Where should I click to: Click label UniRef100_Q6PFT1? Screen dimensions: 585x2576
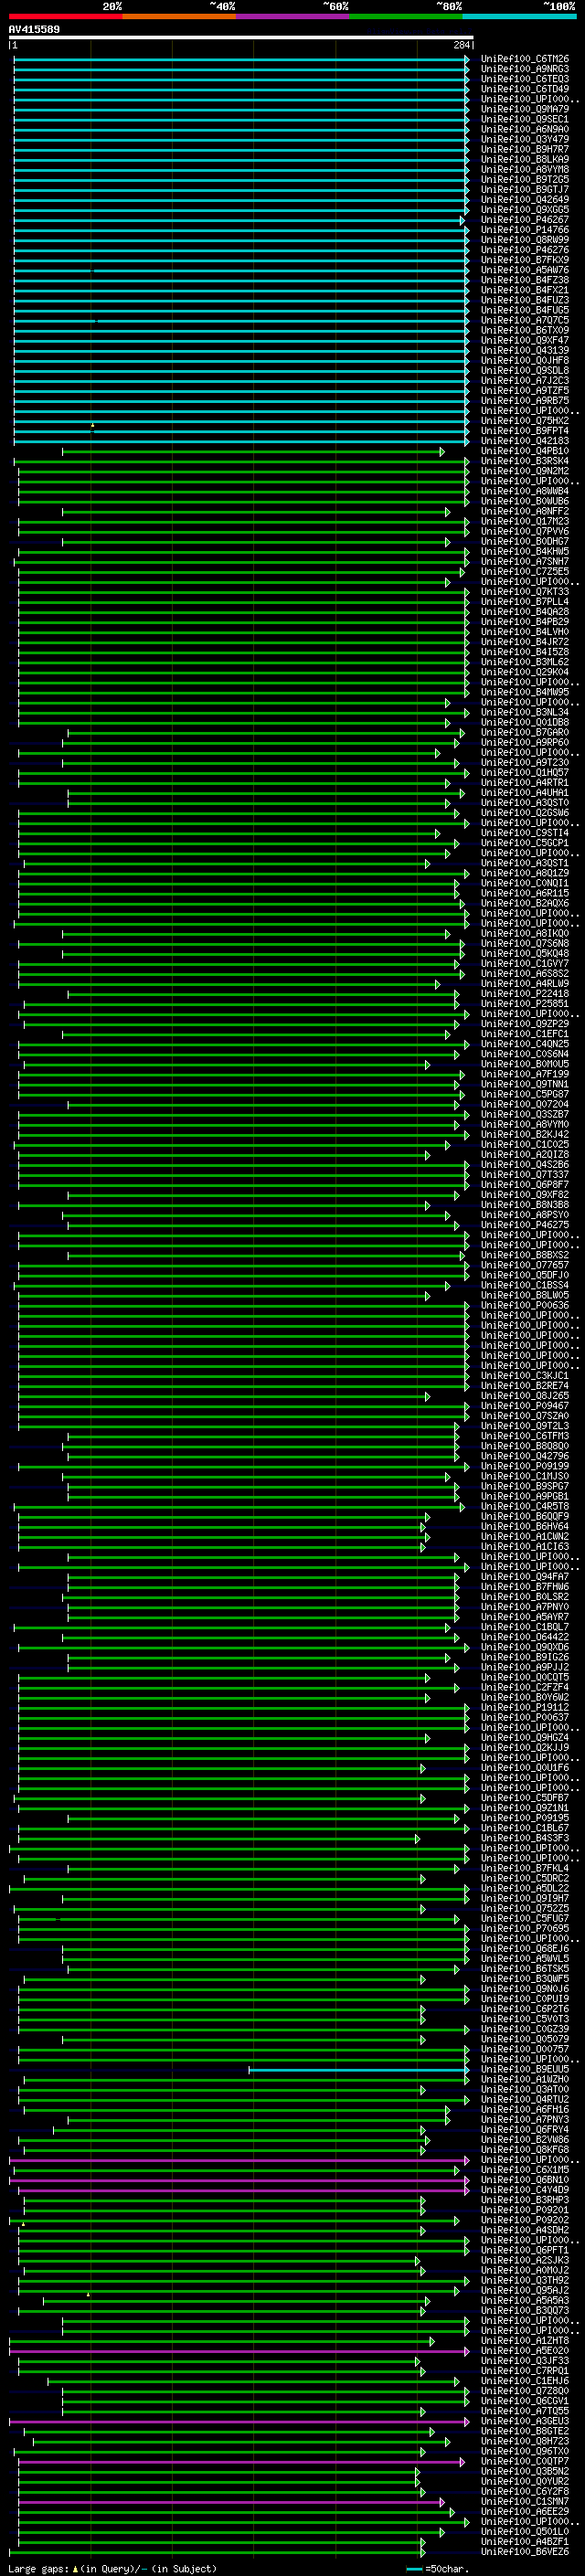pyautogui.click(x=525, y=2249)
